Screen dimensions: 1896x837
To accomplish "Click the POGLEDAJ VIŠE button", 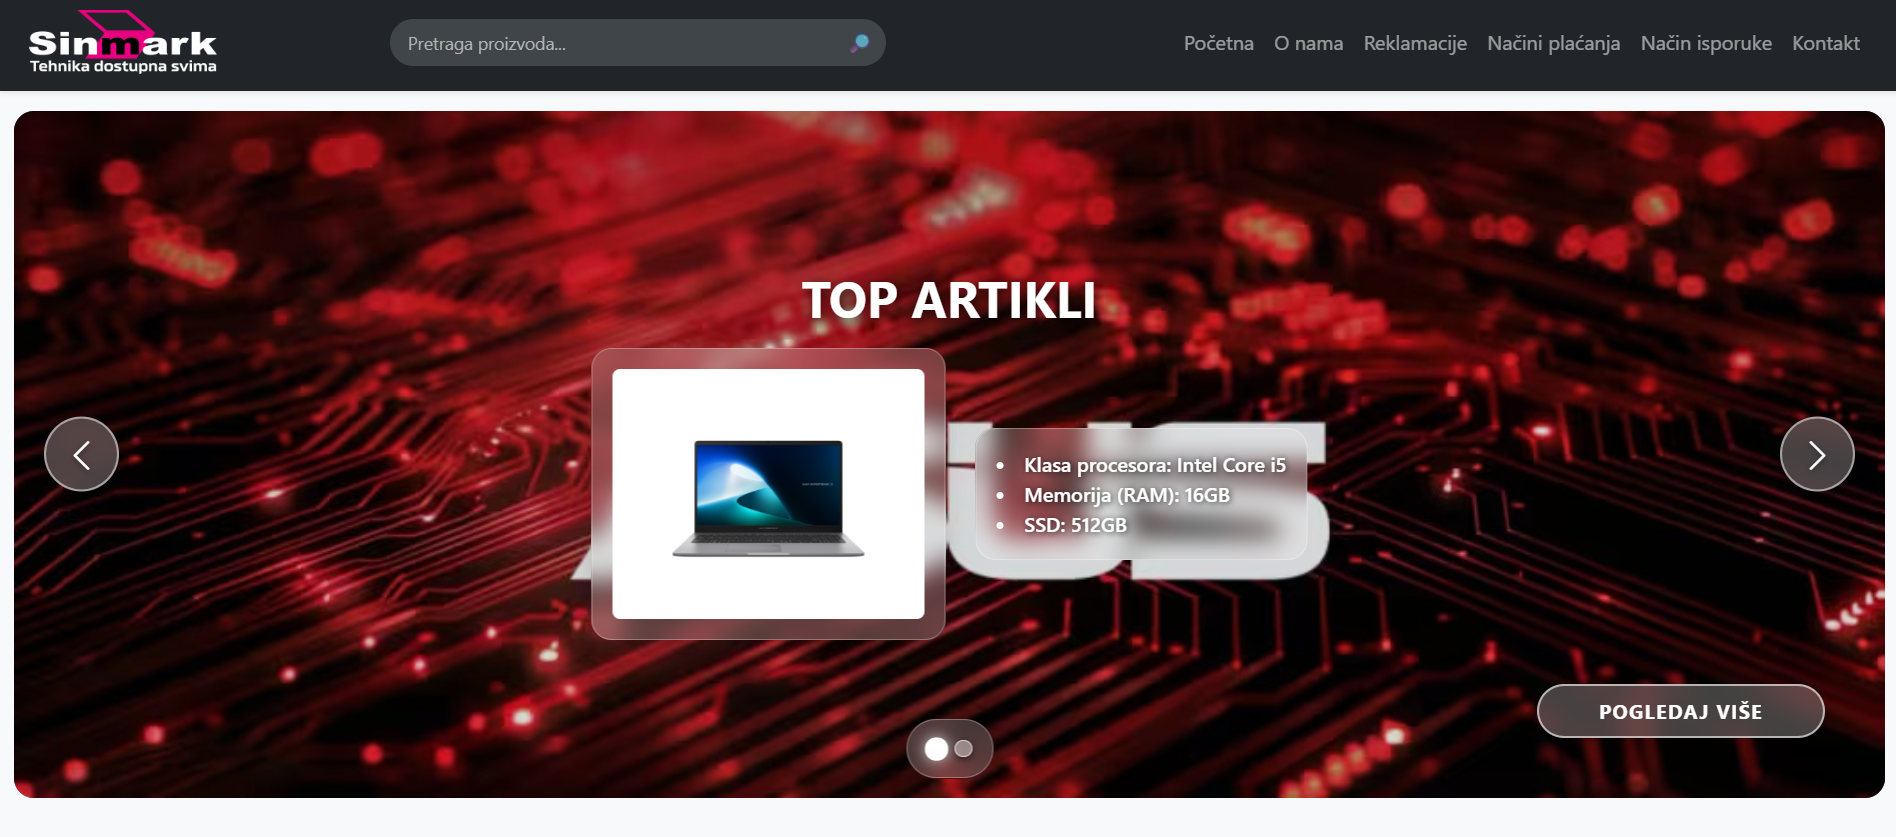I will point(1680,711).
